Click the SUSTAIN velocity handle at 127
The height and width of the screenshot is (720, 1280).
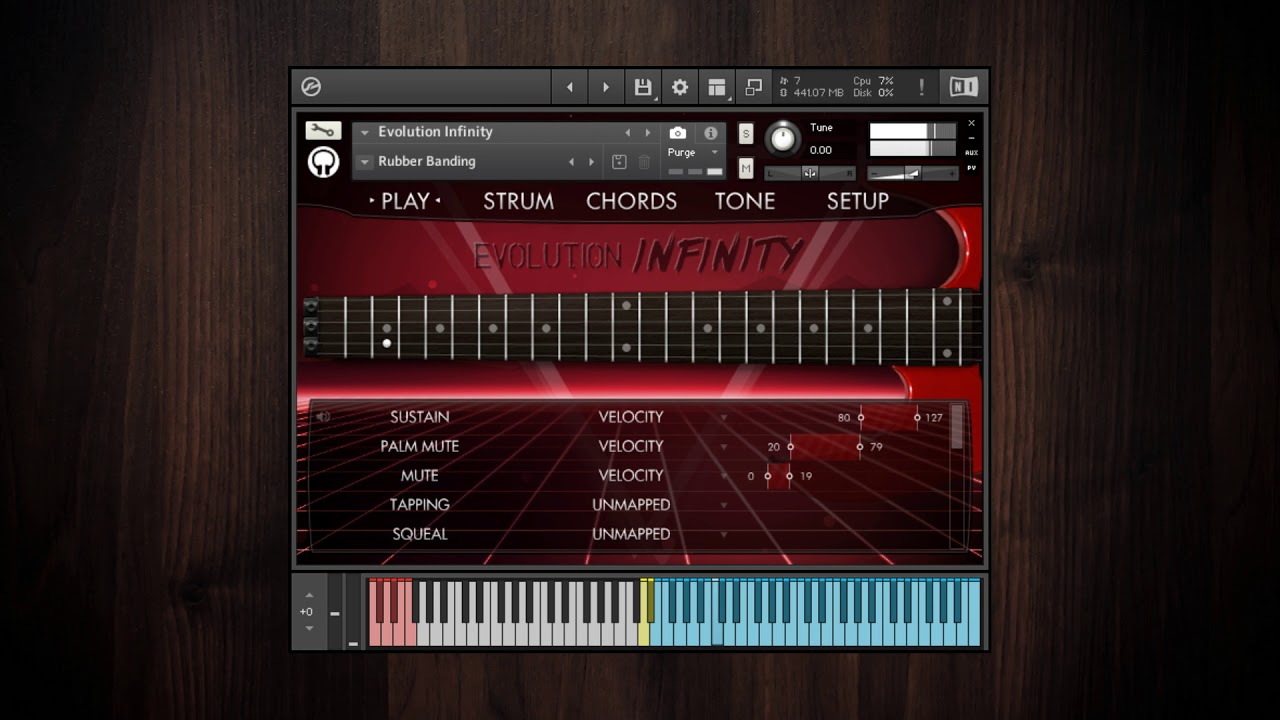(x=917, y=417)
